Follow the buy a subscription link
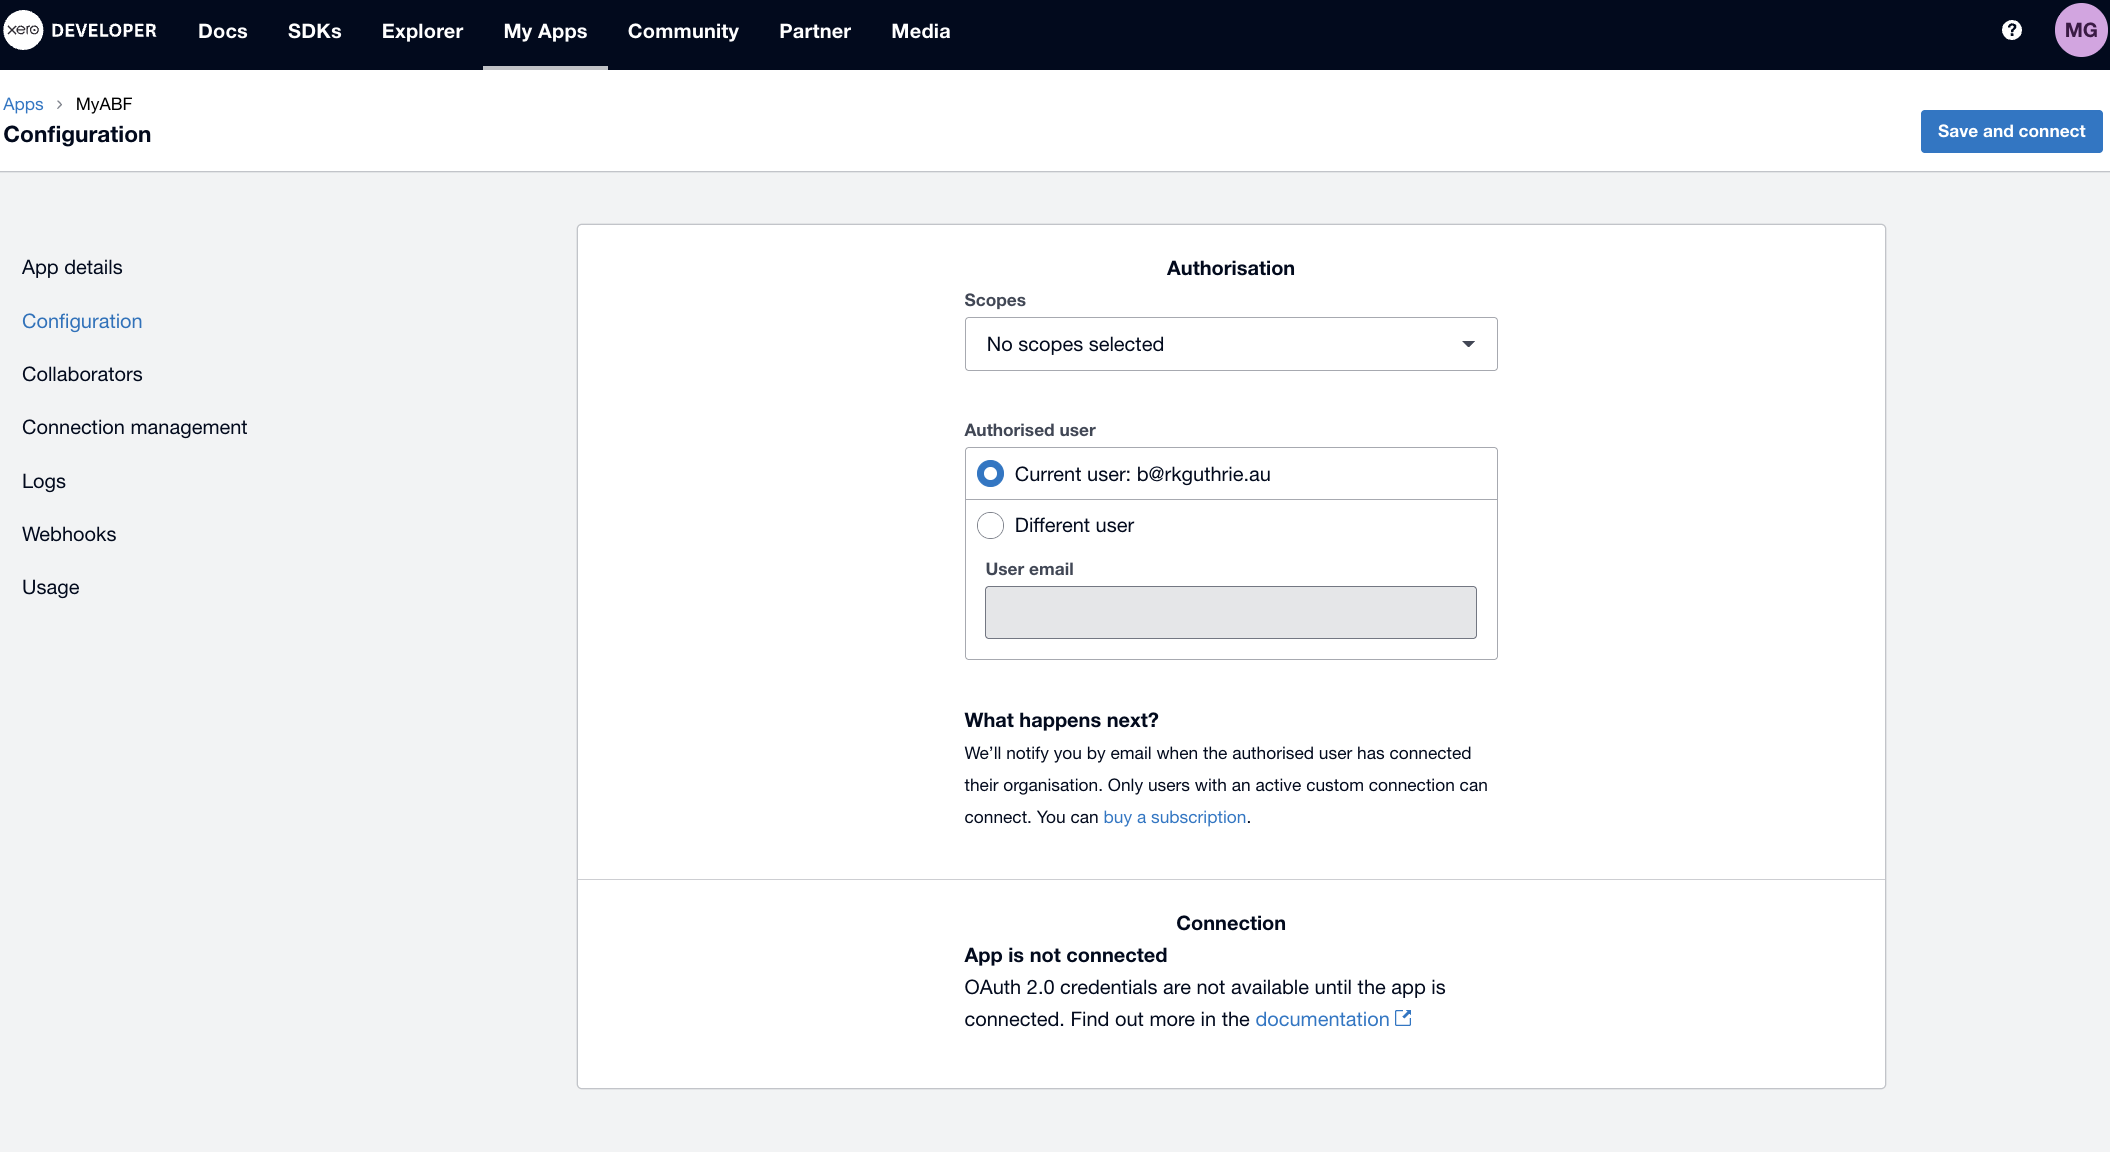2110x1152 pixels. point(1174,817)
